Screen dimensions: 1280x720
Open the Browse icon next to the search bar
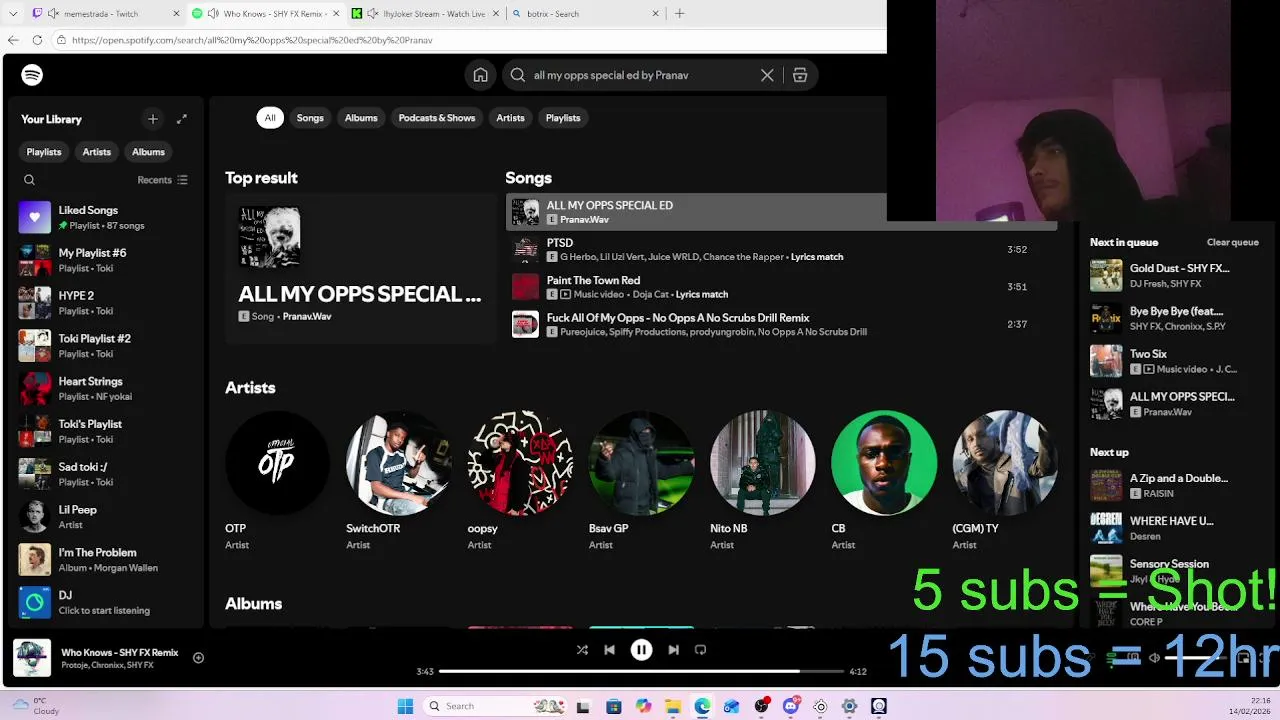pos(800,75)
